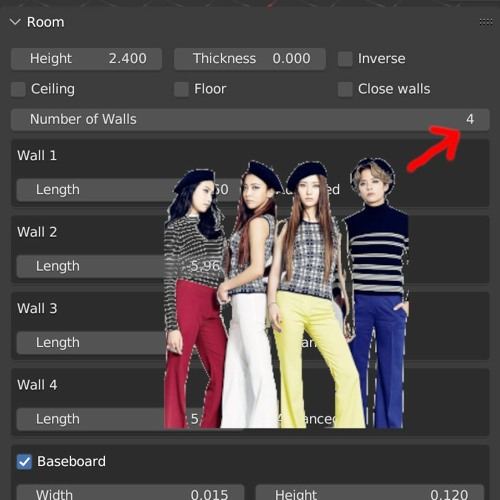Viewport: 500px width, 500px height.
Task: Click the Baseboard Height 0.120 field
Action: pyautogui.click(x=370, y=493)
